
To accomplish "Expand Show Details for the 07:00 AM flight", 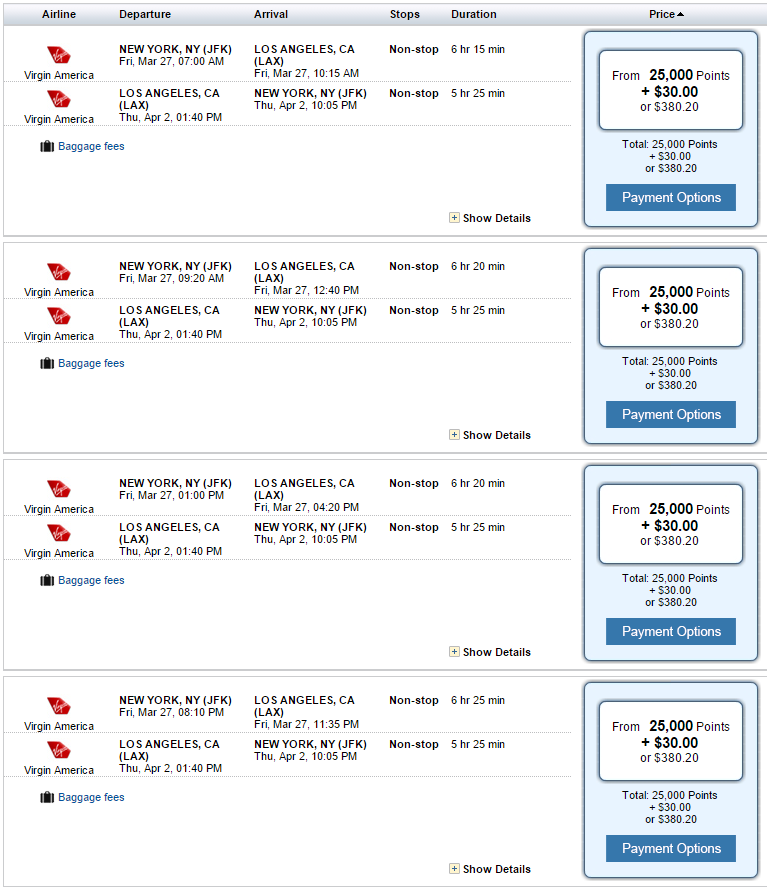I will [x=490, y=218].
